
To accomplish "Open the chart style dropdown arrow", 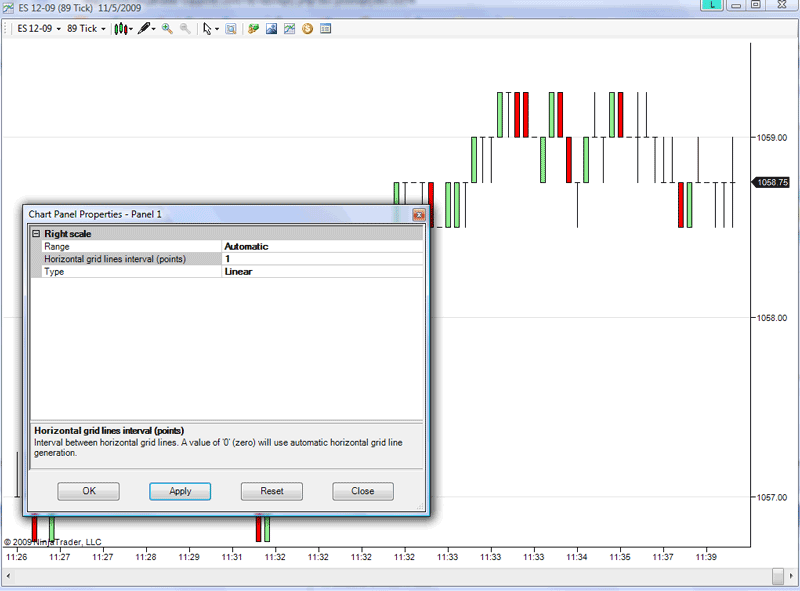I will click(131, 29).
